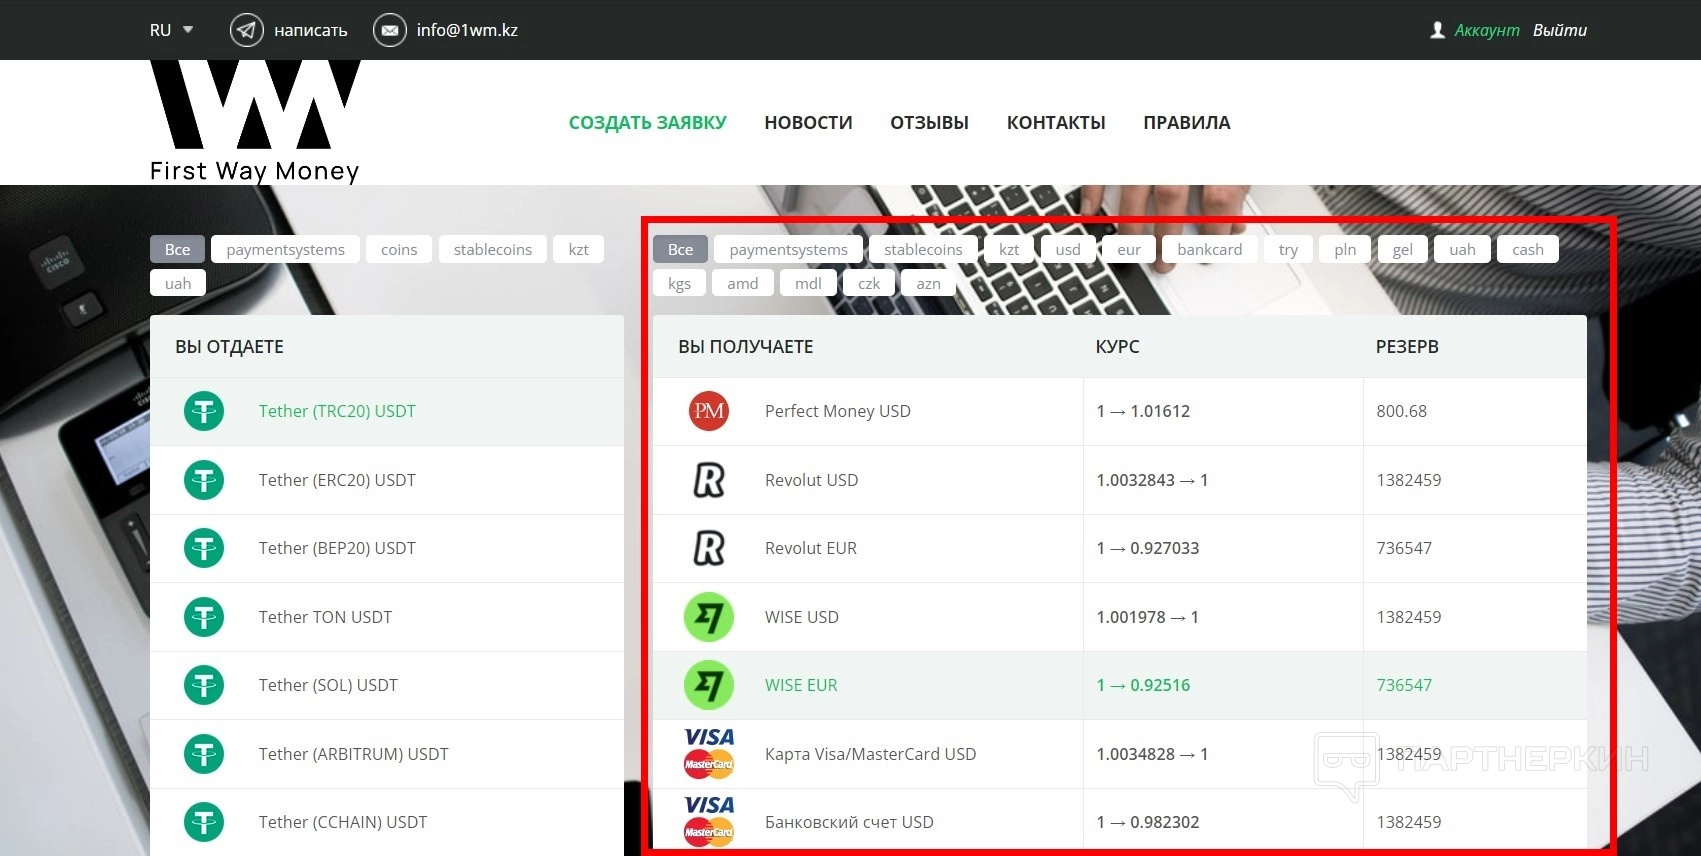The height and width of the screenshot is (856, 1701).
Task: Click the Telegram paper-plane icon
Action: coord(246,30)
